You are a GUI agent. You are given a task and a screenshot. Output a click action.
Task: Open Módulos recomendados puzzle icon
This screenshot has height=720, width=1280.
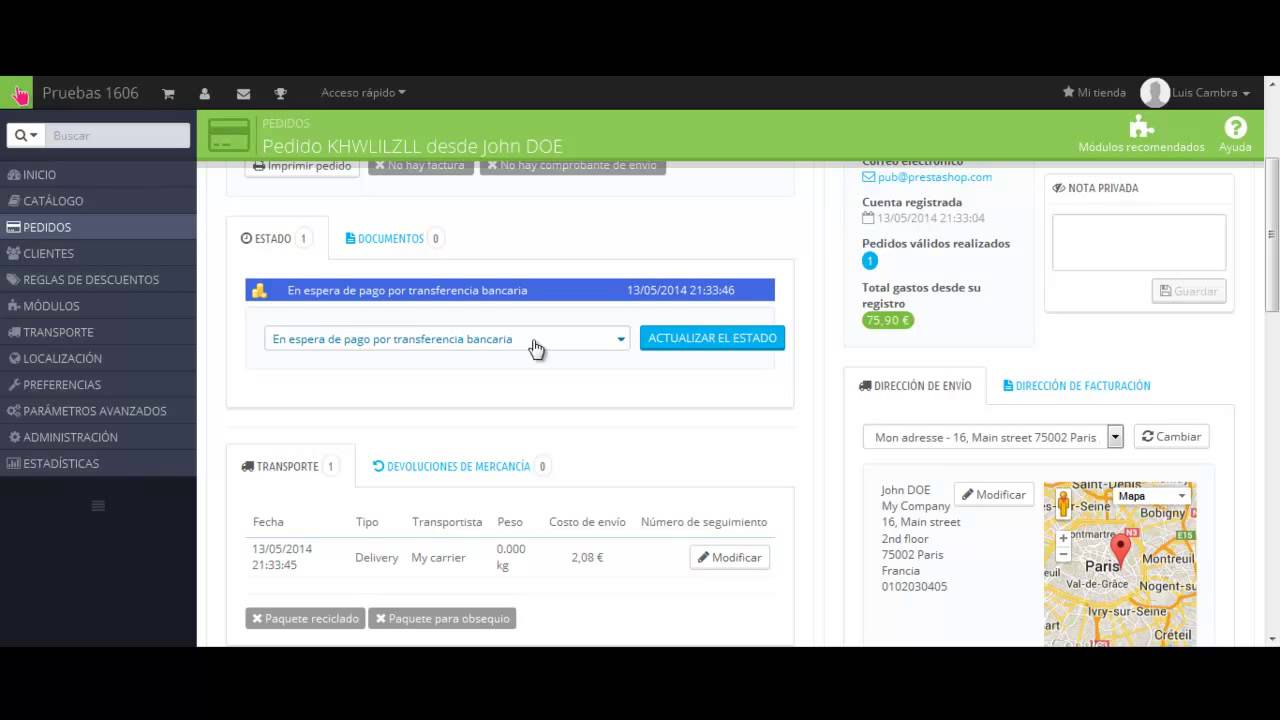point(1141,134)
